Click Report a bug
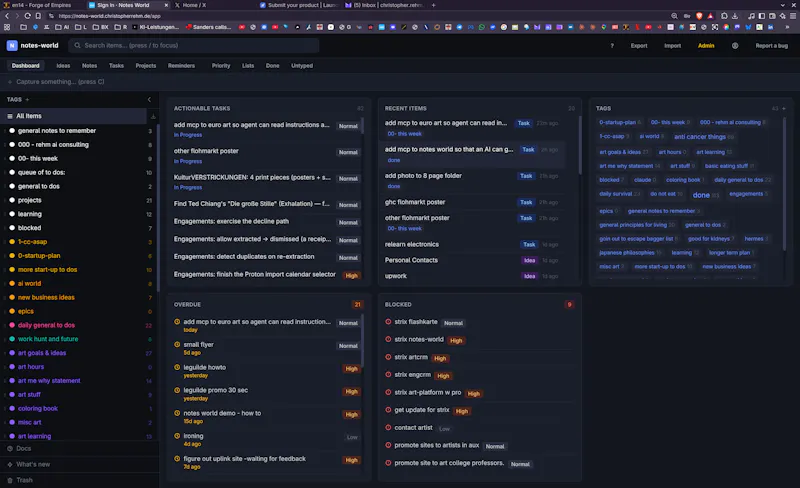The height and width of the screenshot is (488, 800). (771, 46)
